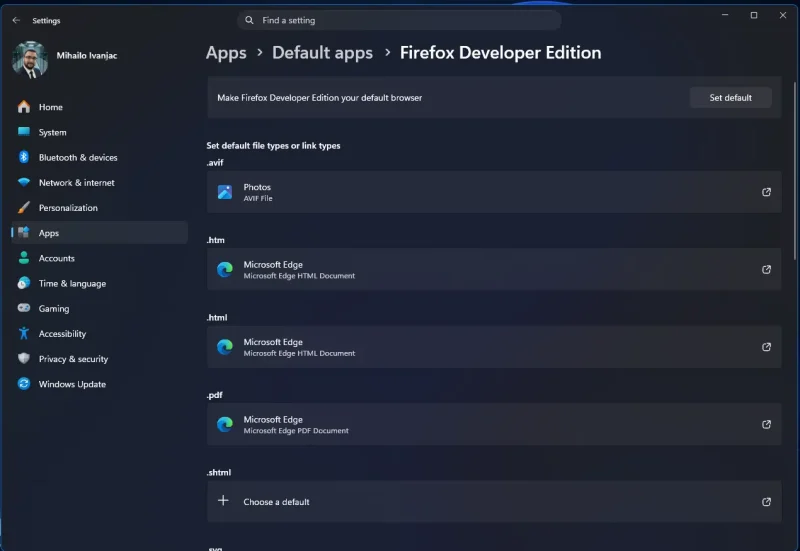
Task: Click the Gaming controller icon
Action: [23, 308]
